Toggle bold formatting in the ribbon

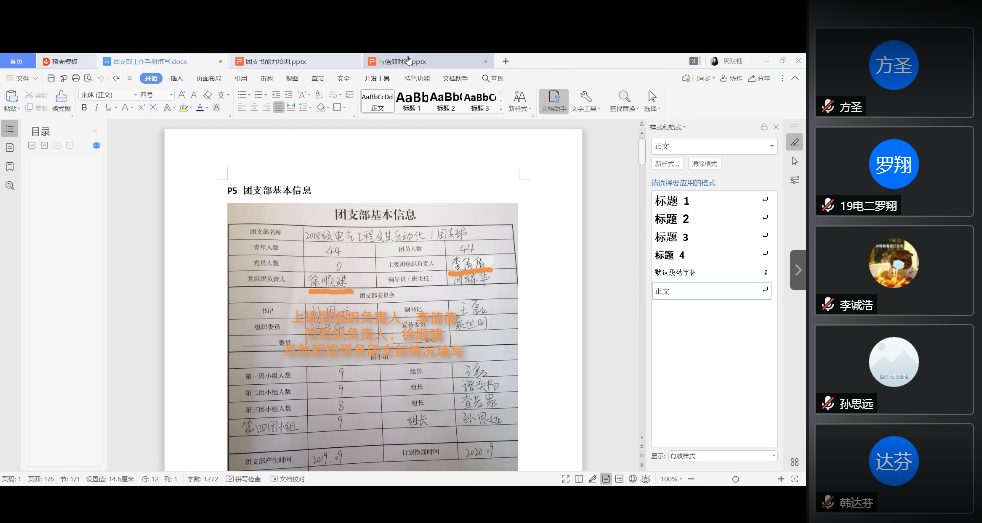click(x=84, y=107)
